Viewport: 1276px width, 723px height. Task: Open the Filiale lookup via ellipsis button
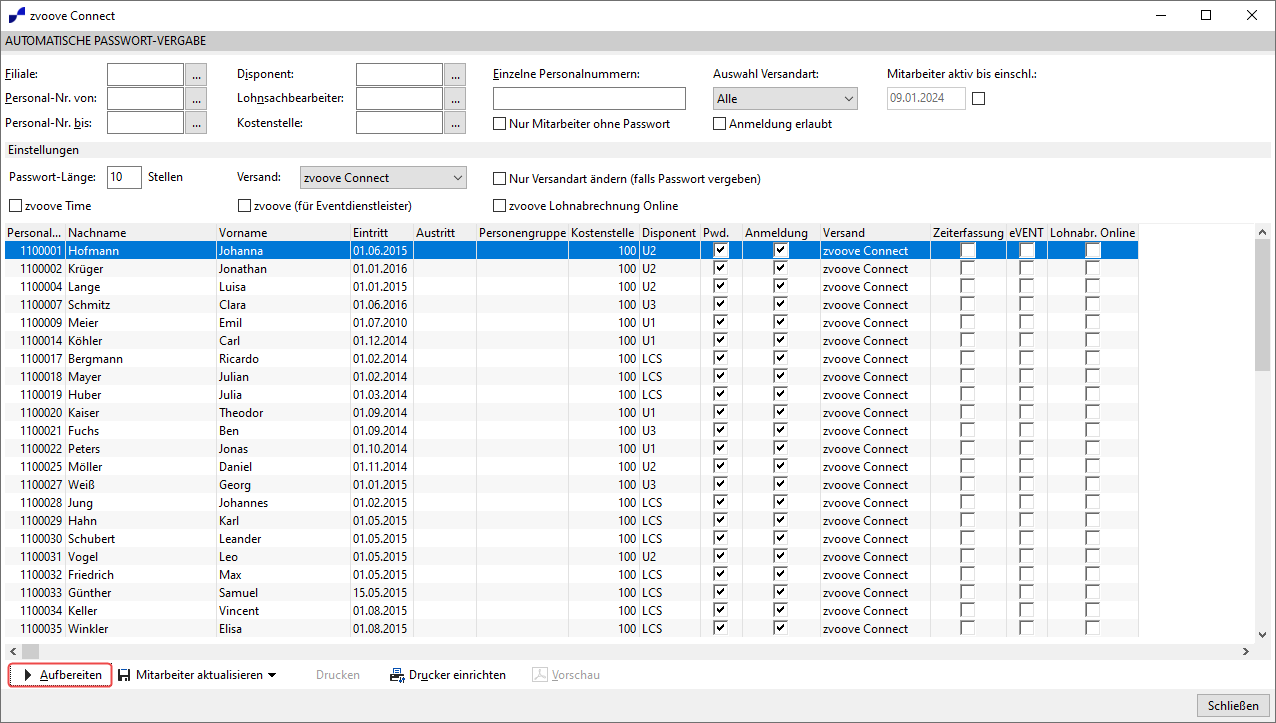tap(196, 74)
